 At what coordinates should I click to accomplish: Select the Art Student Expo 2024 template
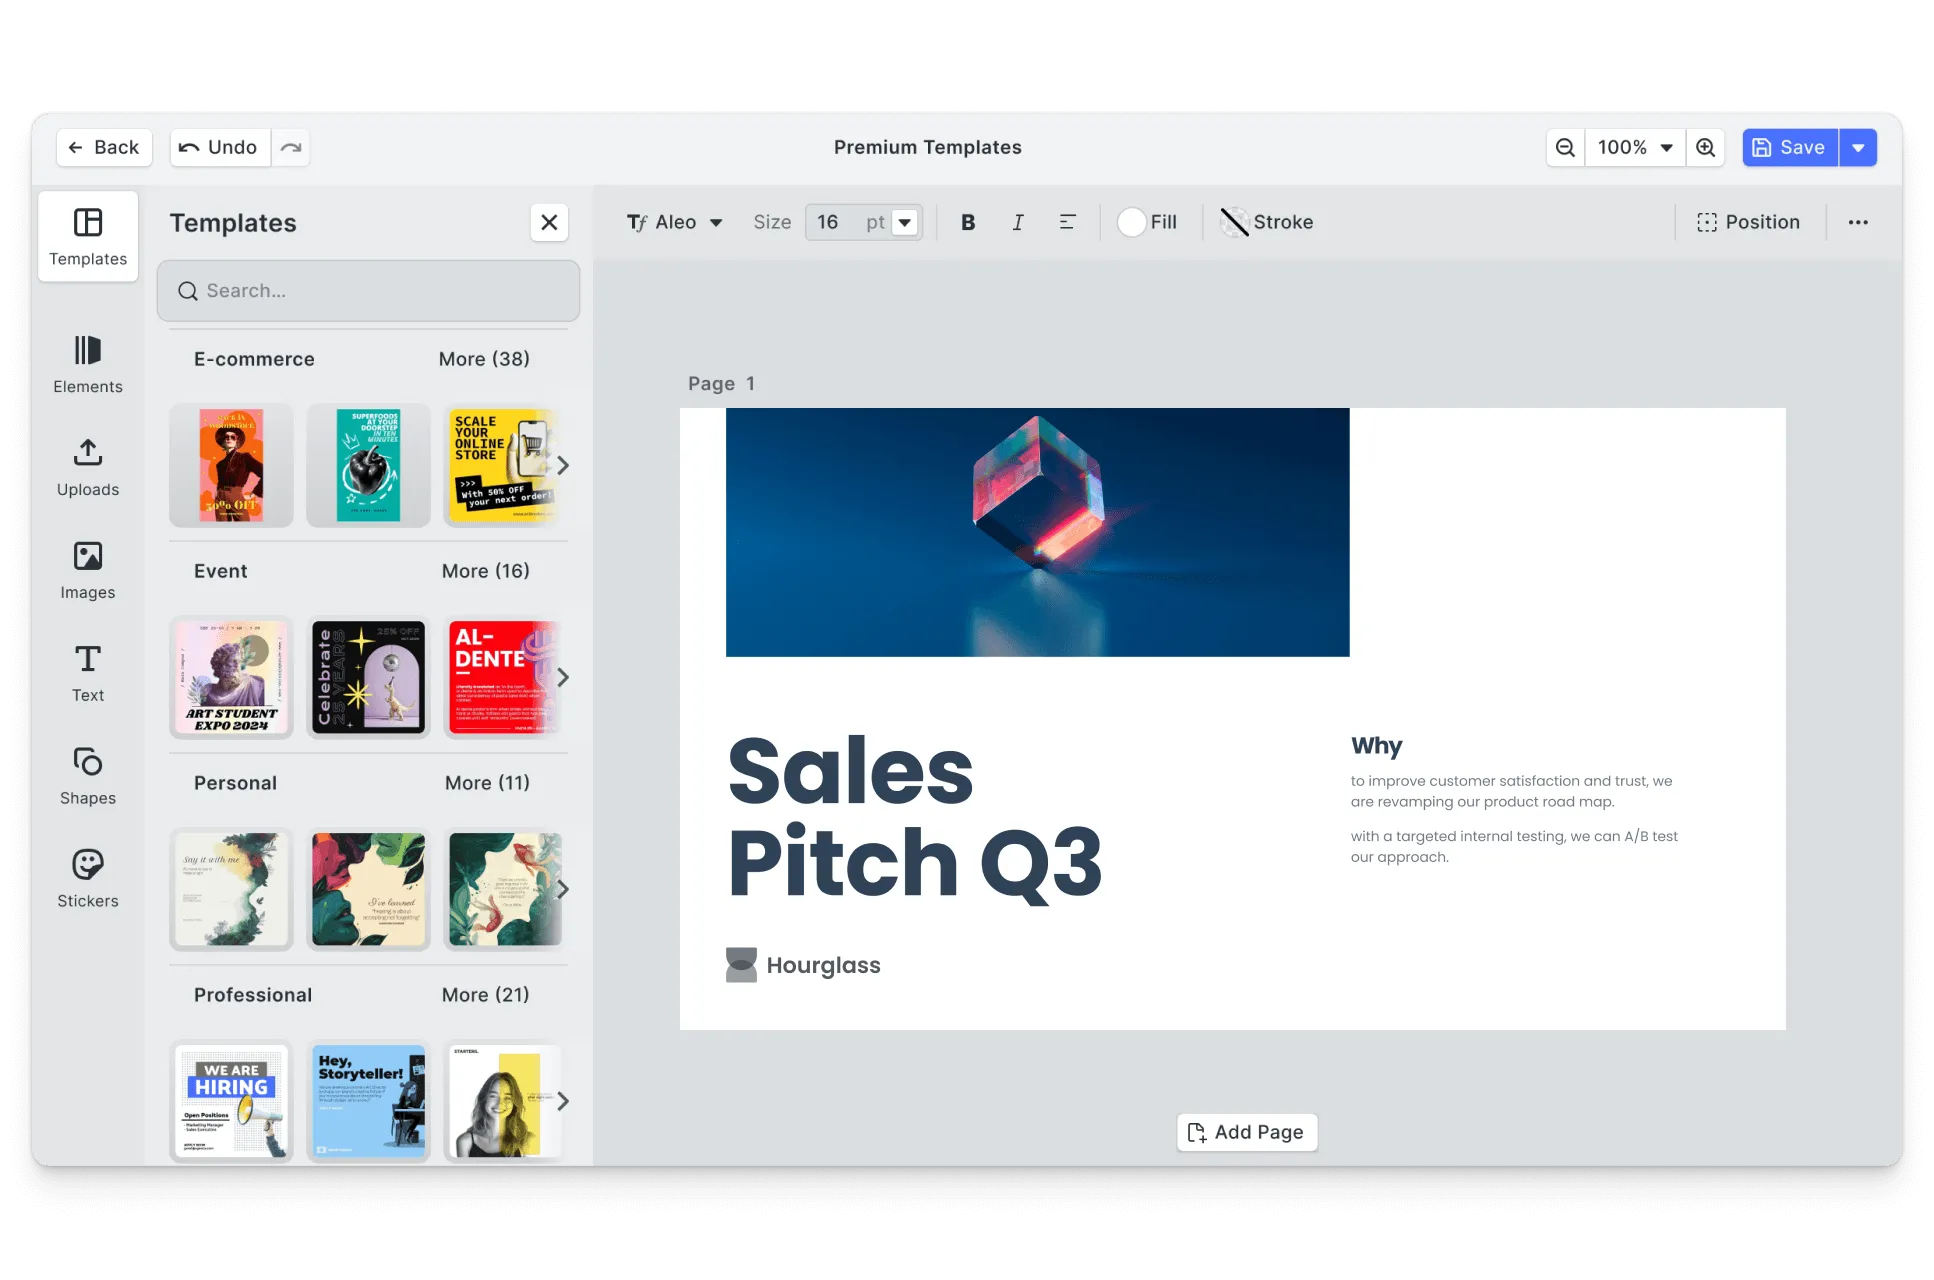coord(231,677)
